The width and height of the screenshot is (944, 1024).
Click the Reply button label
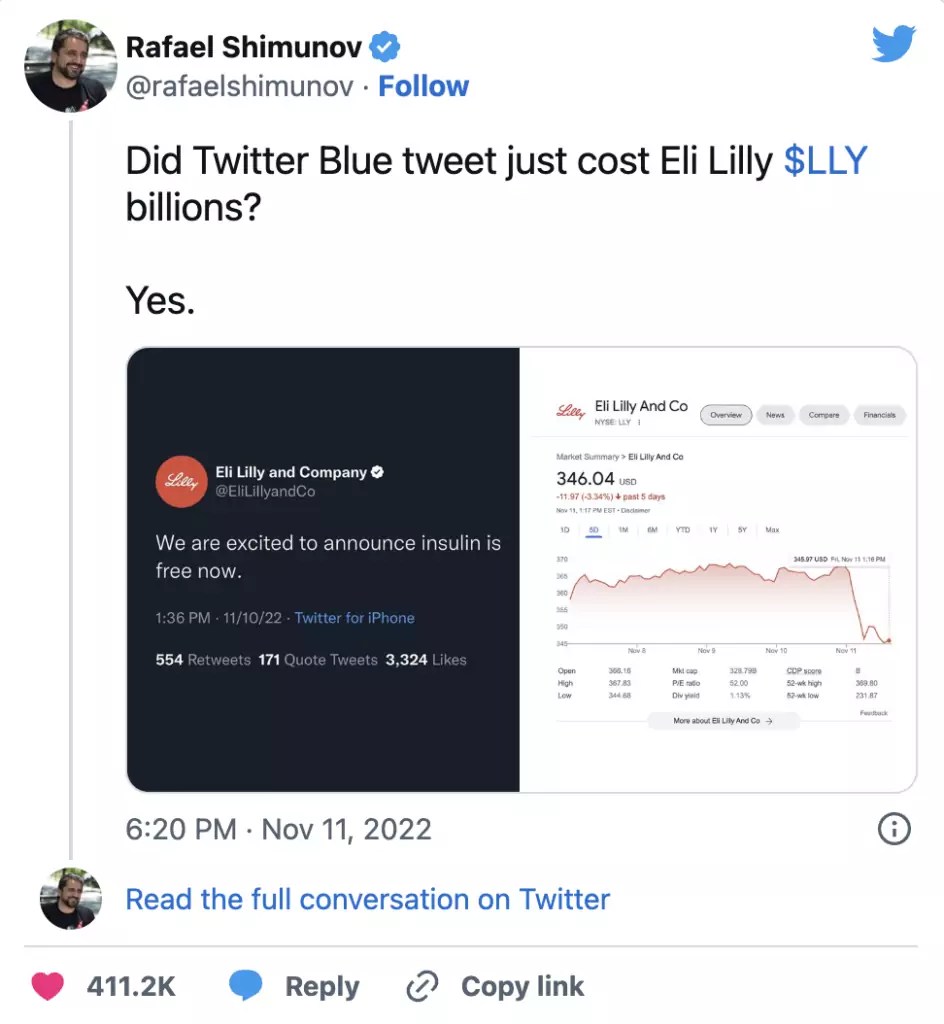(322, 986)
